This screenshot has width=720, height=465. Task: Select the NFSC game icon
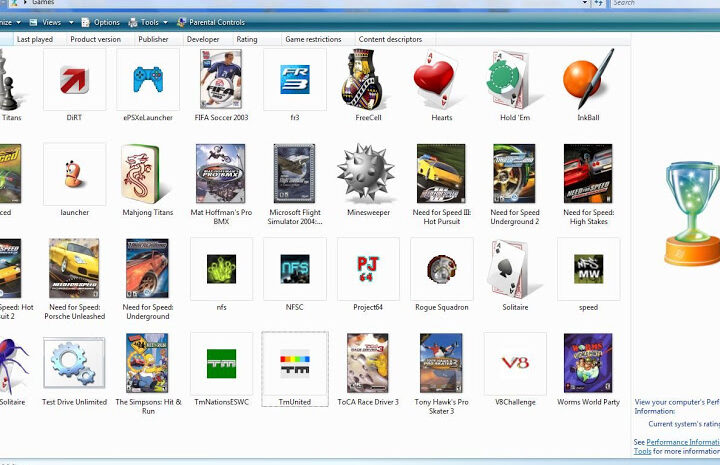(295, 269)
